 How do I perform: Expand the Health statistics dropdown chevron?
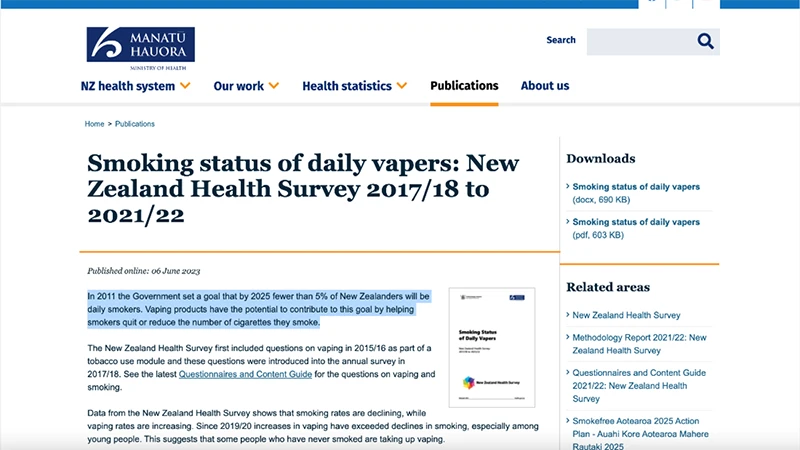(402, 86)
